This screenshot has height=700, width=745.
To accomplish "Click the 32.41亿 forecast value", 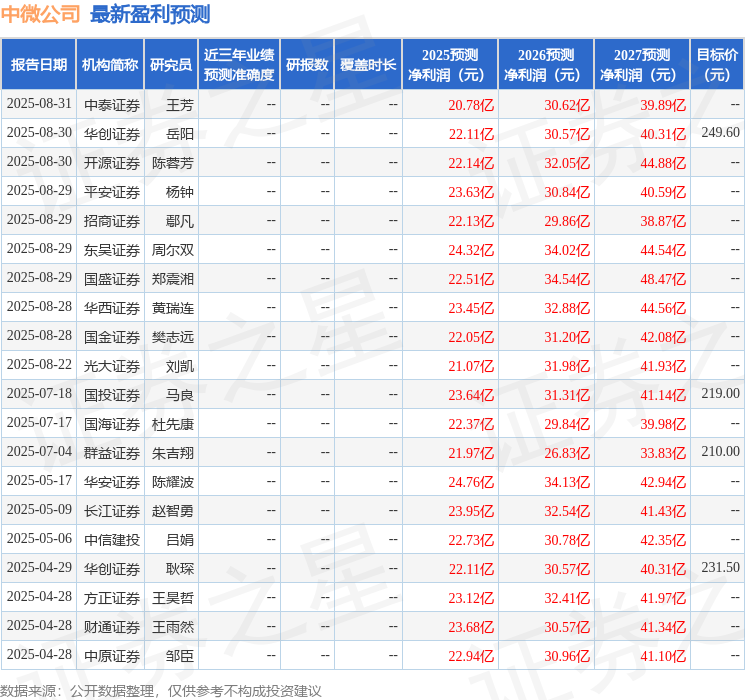I will (567, 598).
